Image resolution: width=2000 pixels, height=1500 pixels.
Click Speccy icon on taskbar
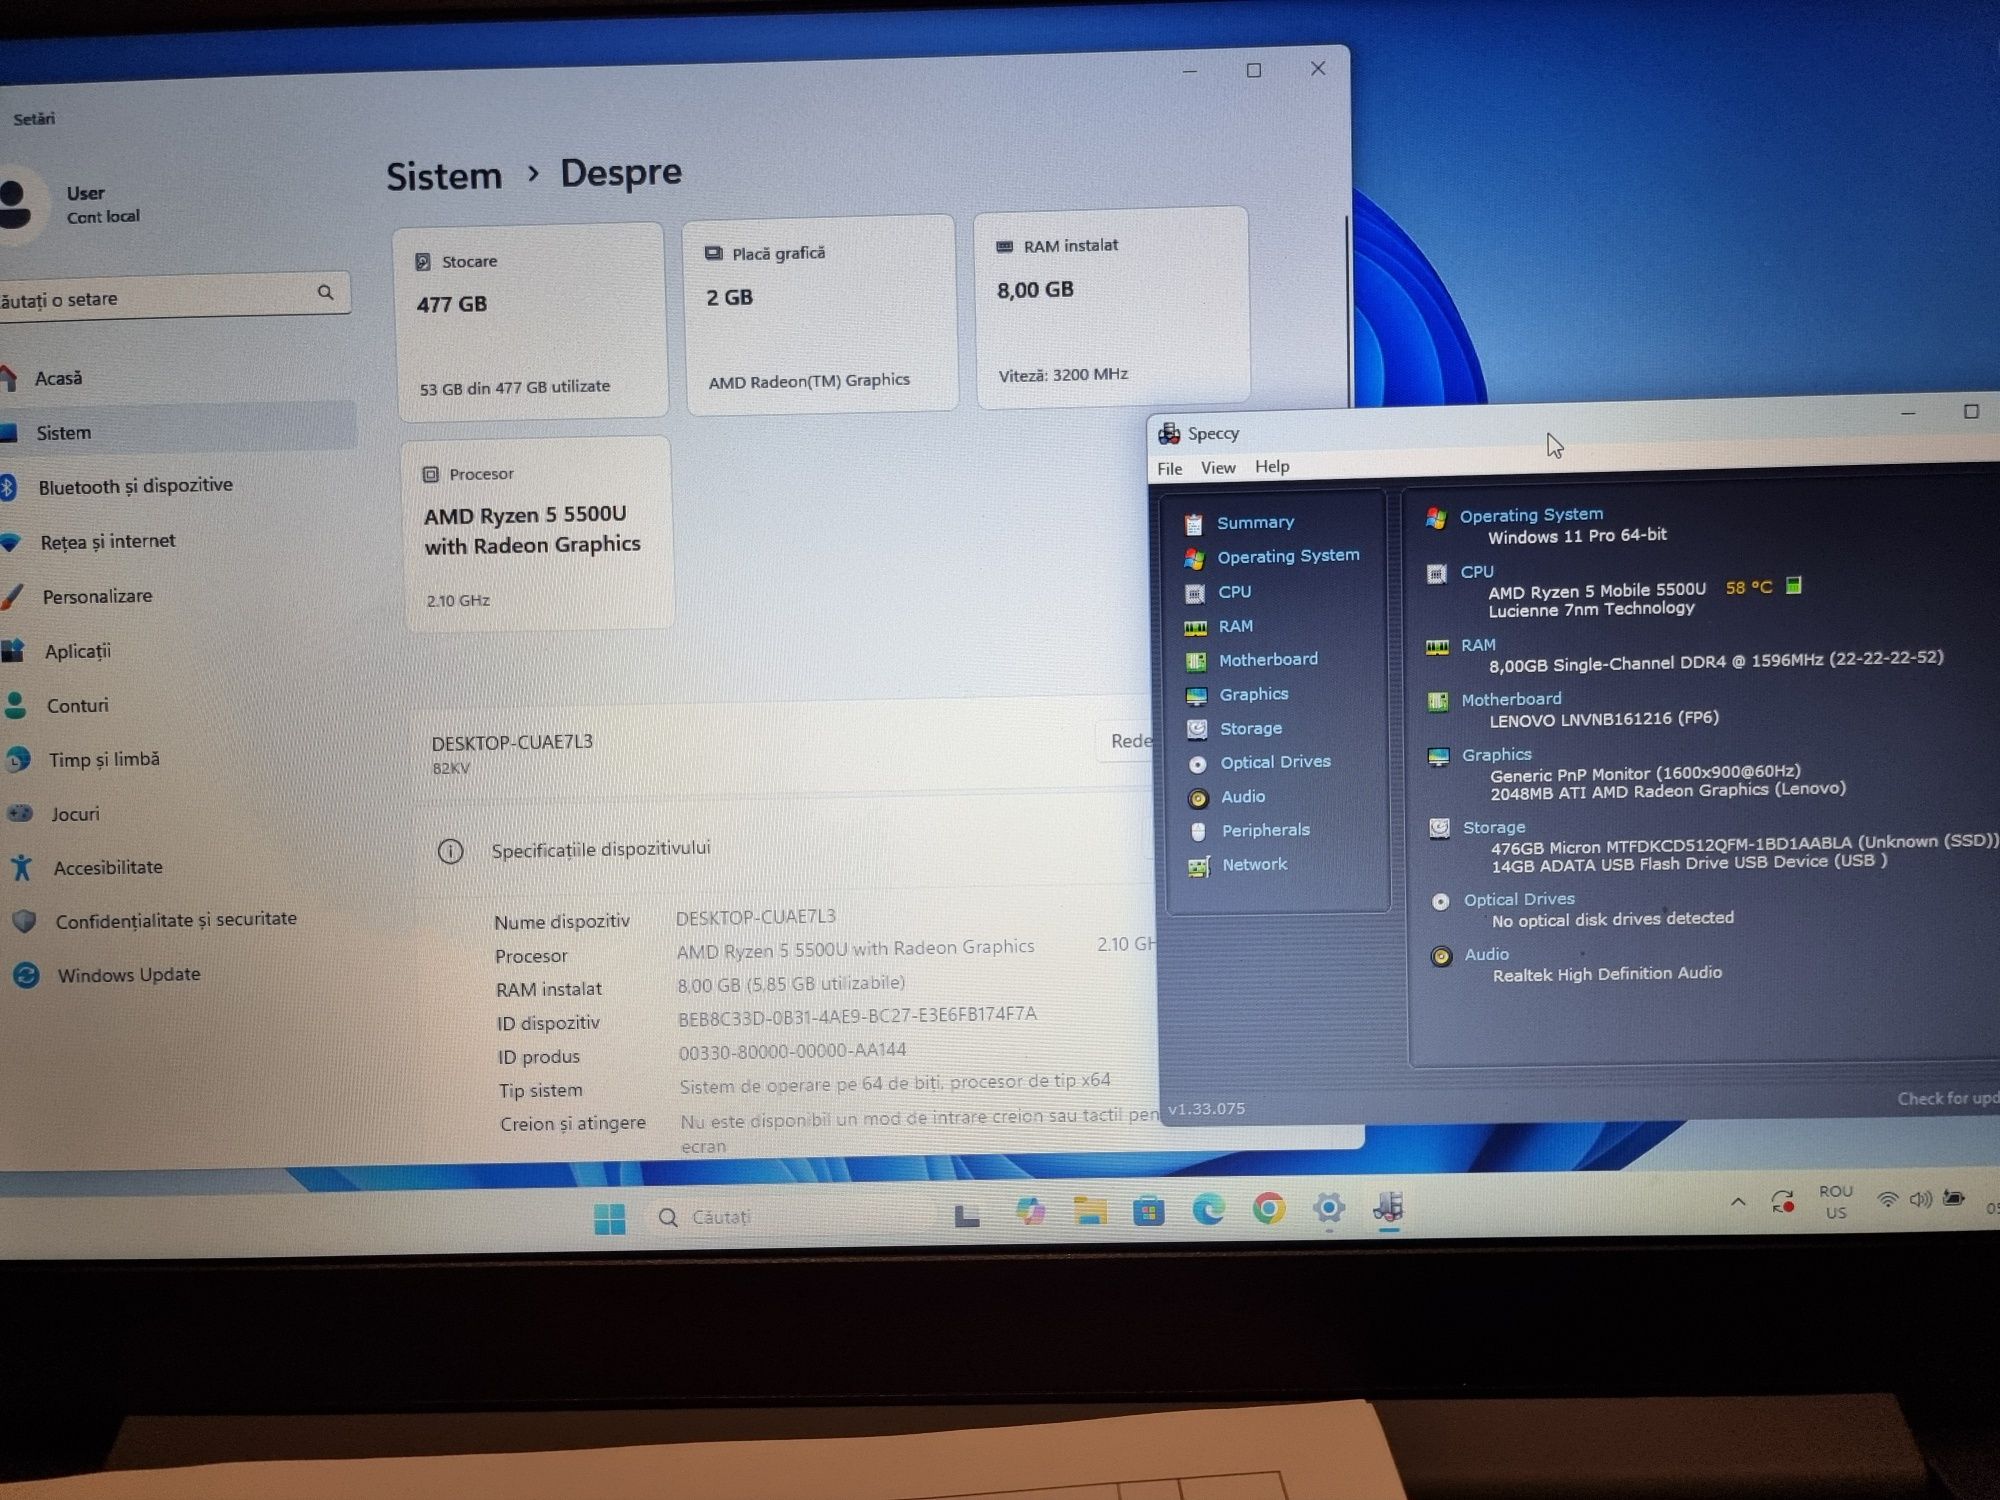pos(1388,1208)
